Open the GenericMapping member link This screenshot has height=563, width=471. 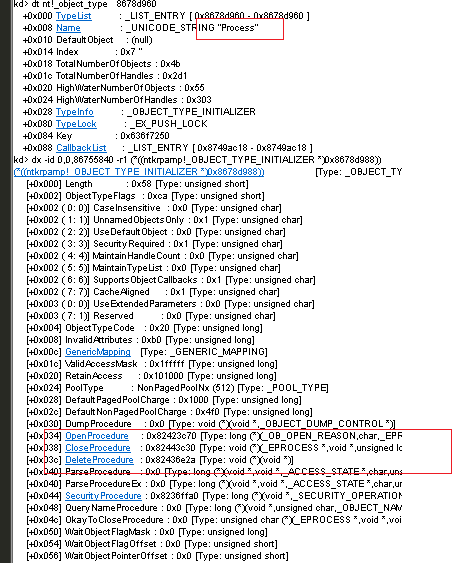98,352
